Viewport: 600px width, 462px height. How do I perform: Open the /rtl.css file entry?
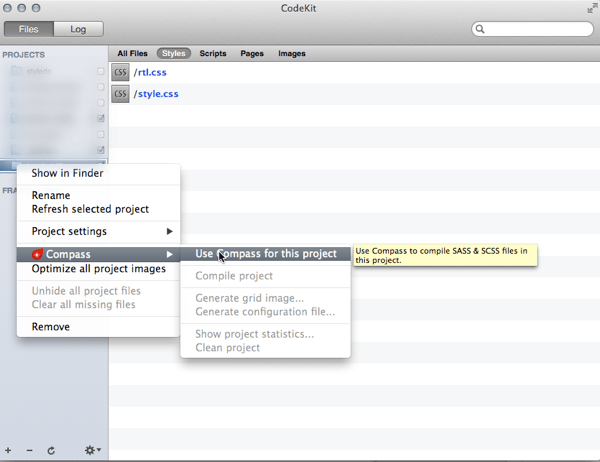tap(354, 72)
